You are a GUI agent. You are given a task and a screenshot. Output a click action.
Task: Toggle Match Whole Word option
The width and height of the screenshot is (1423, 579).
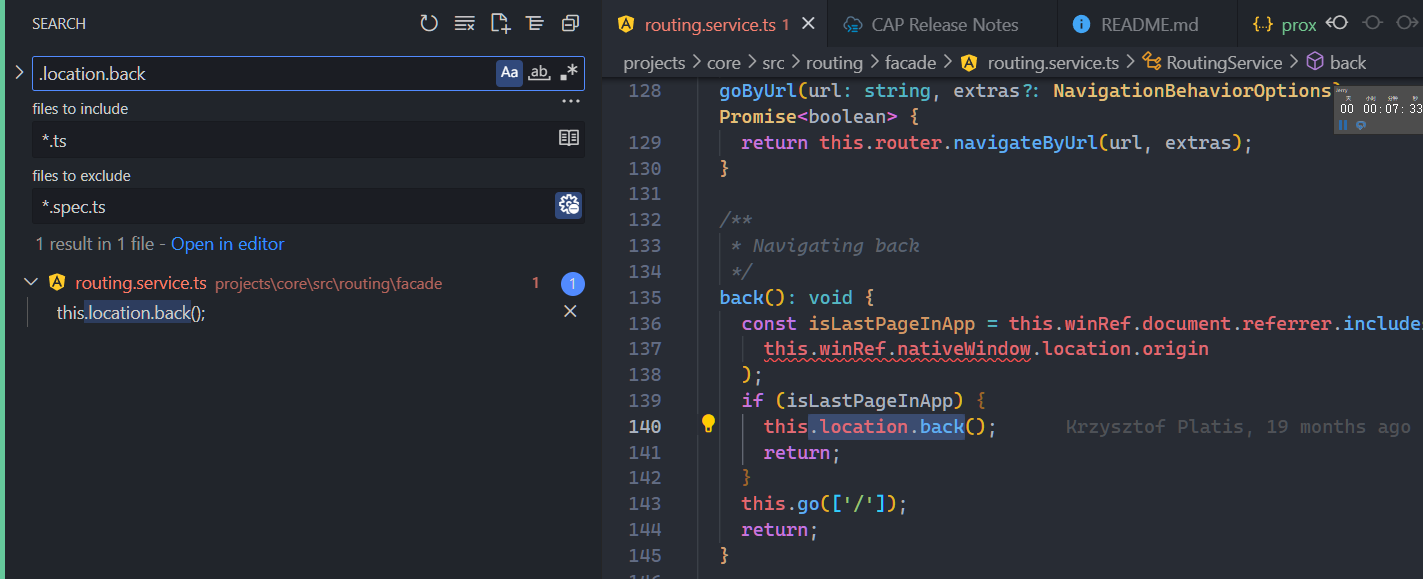(540, 73)
